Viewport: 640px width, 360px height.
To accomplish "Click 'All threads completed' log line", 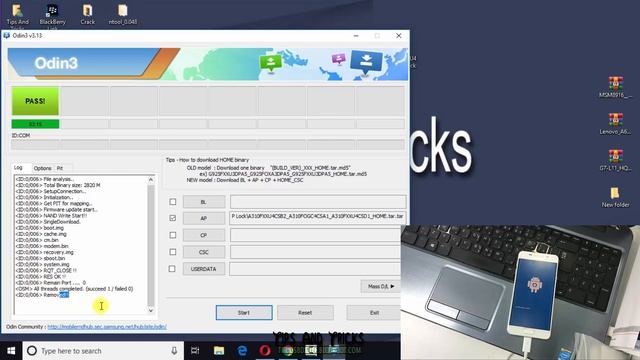I will [74, 289].
